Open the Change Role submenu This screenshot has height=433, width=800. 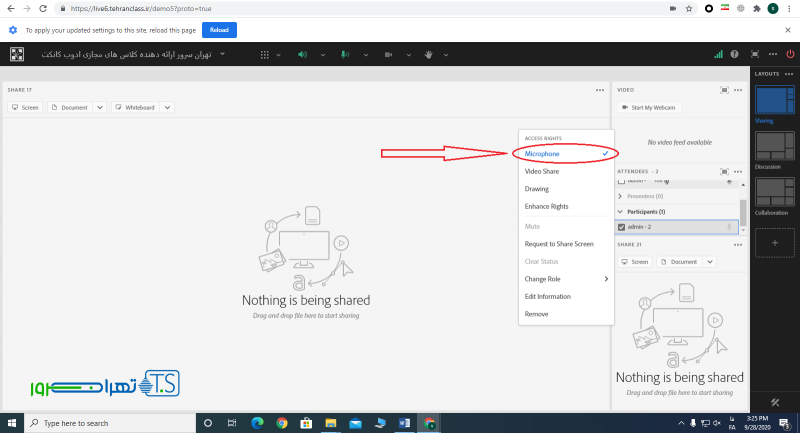click(x=565, y=279)
